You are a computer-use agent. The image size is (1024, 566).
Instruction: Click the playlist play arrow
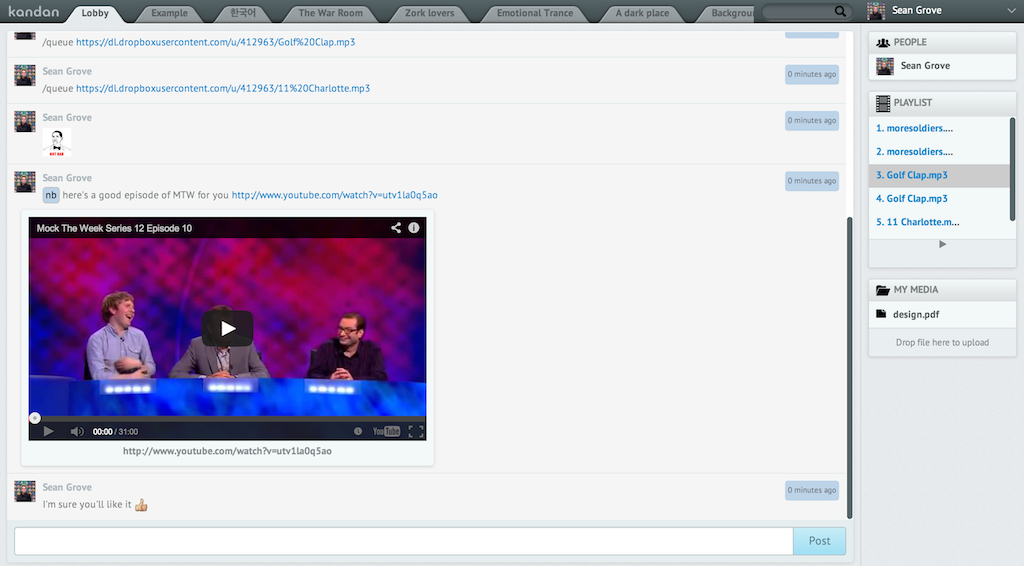pos(942,244)
